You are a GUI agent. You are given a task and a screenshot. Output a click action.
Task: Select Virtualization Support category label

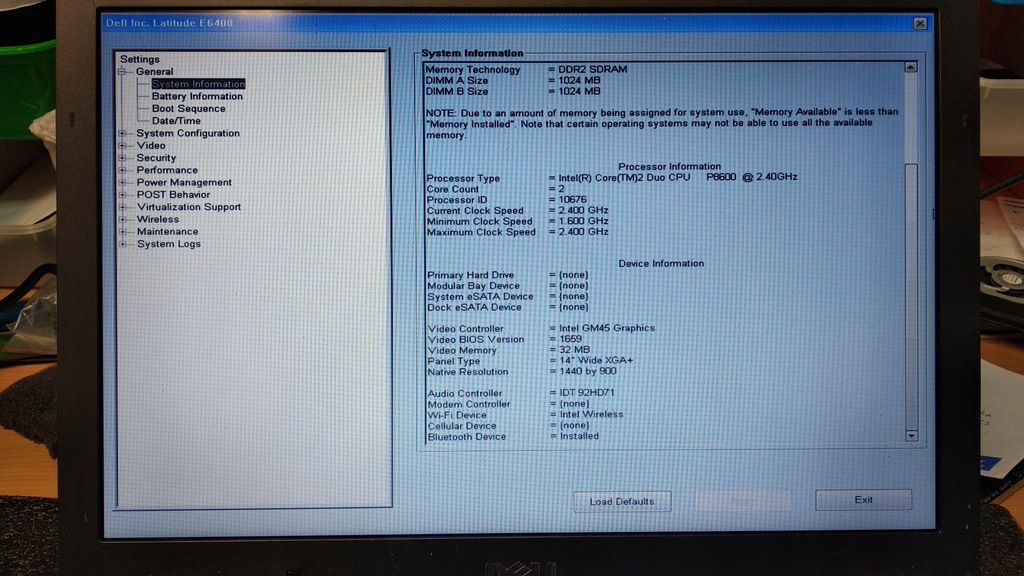point(189,207)
